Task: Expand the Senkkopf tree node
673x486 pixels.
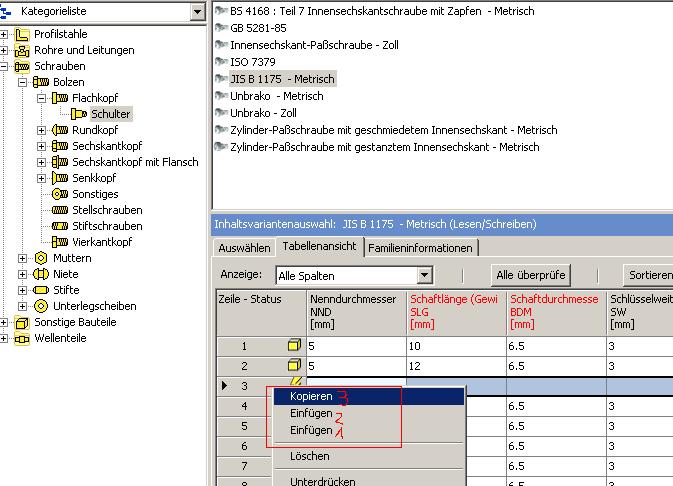Action: 42,178
